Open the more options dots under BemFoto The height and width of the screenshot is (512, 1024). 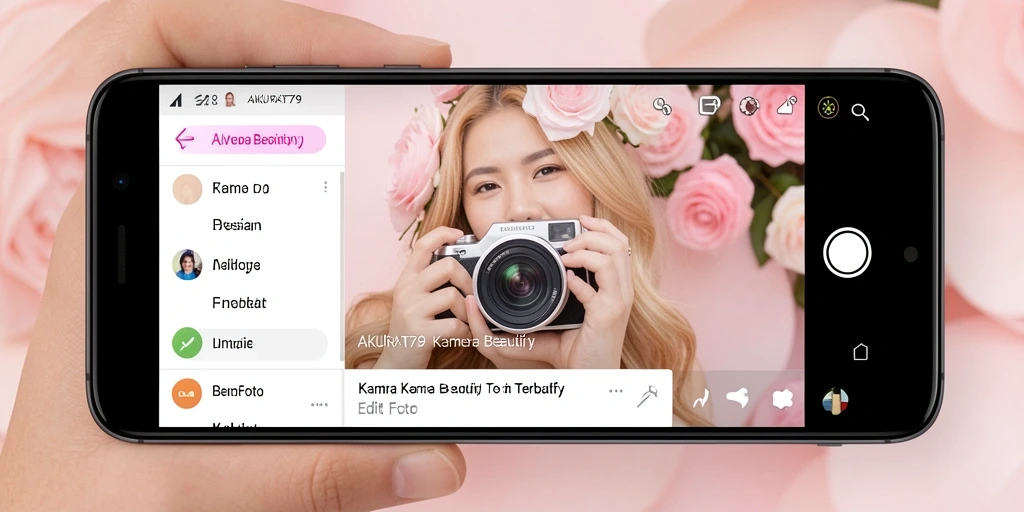319,405
